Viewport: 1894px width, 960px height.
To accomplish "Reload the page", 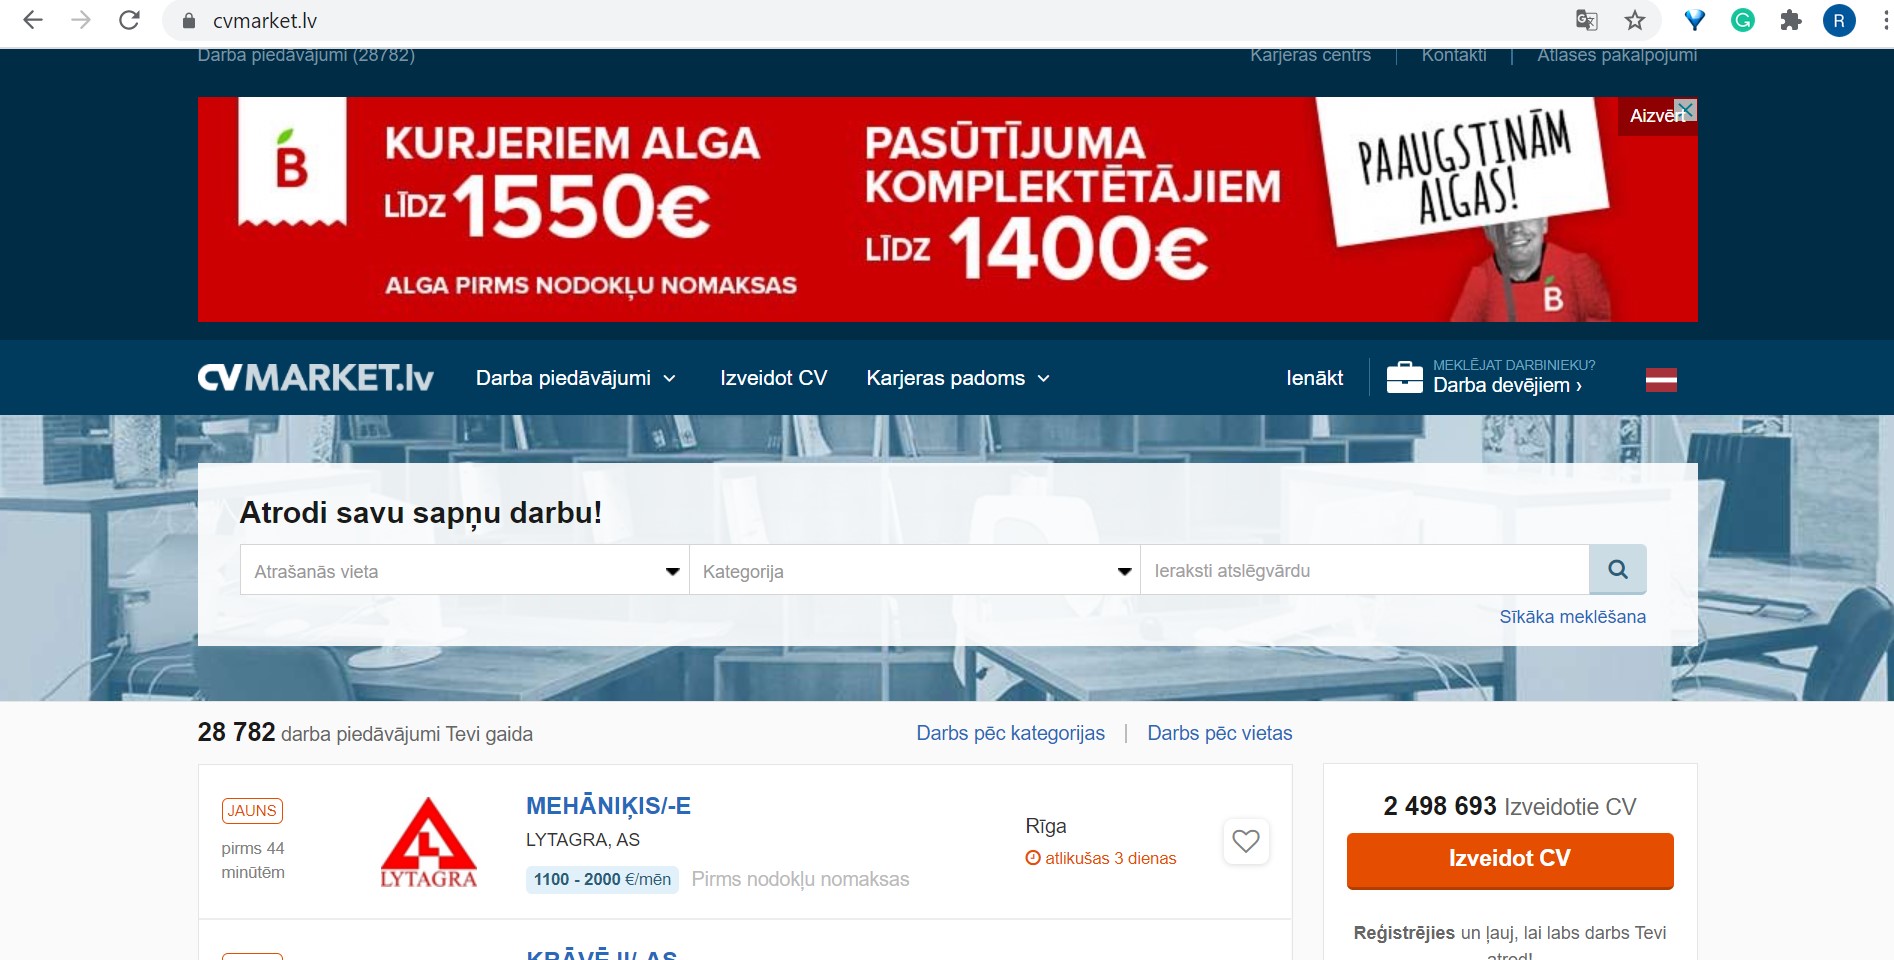I will [x=129, y=20].
